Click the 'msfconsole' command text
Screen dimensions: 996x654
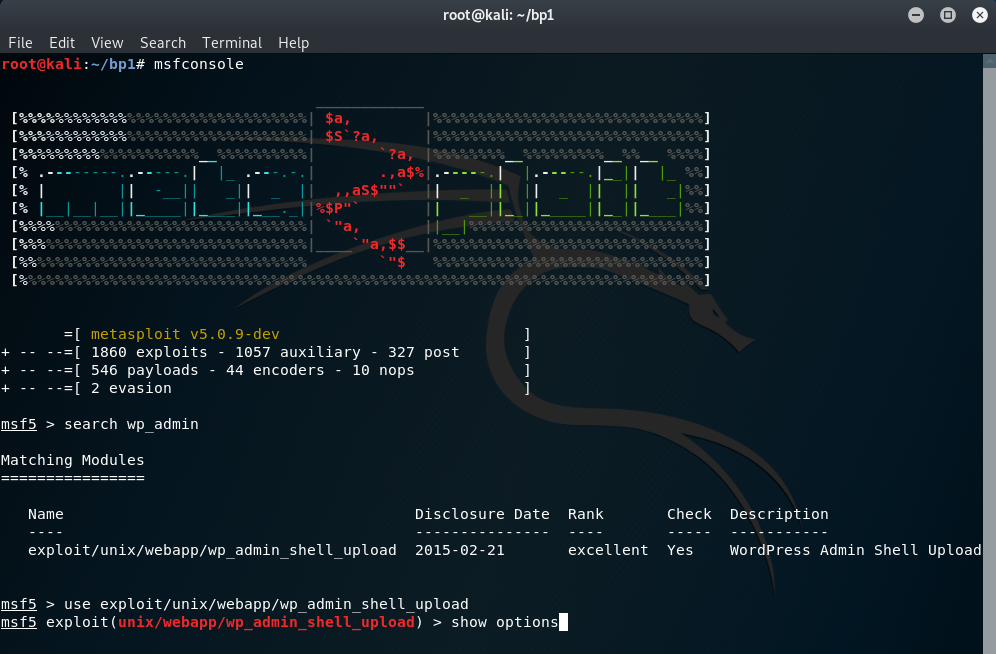tap(199, 64)
